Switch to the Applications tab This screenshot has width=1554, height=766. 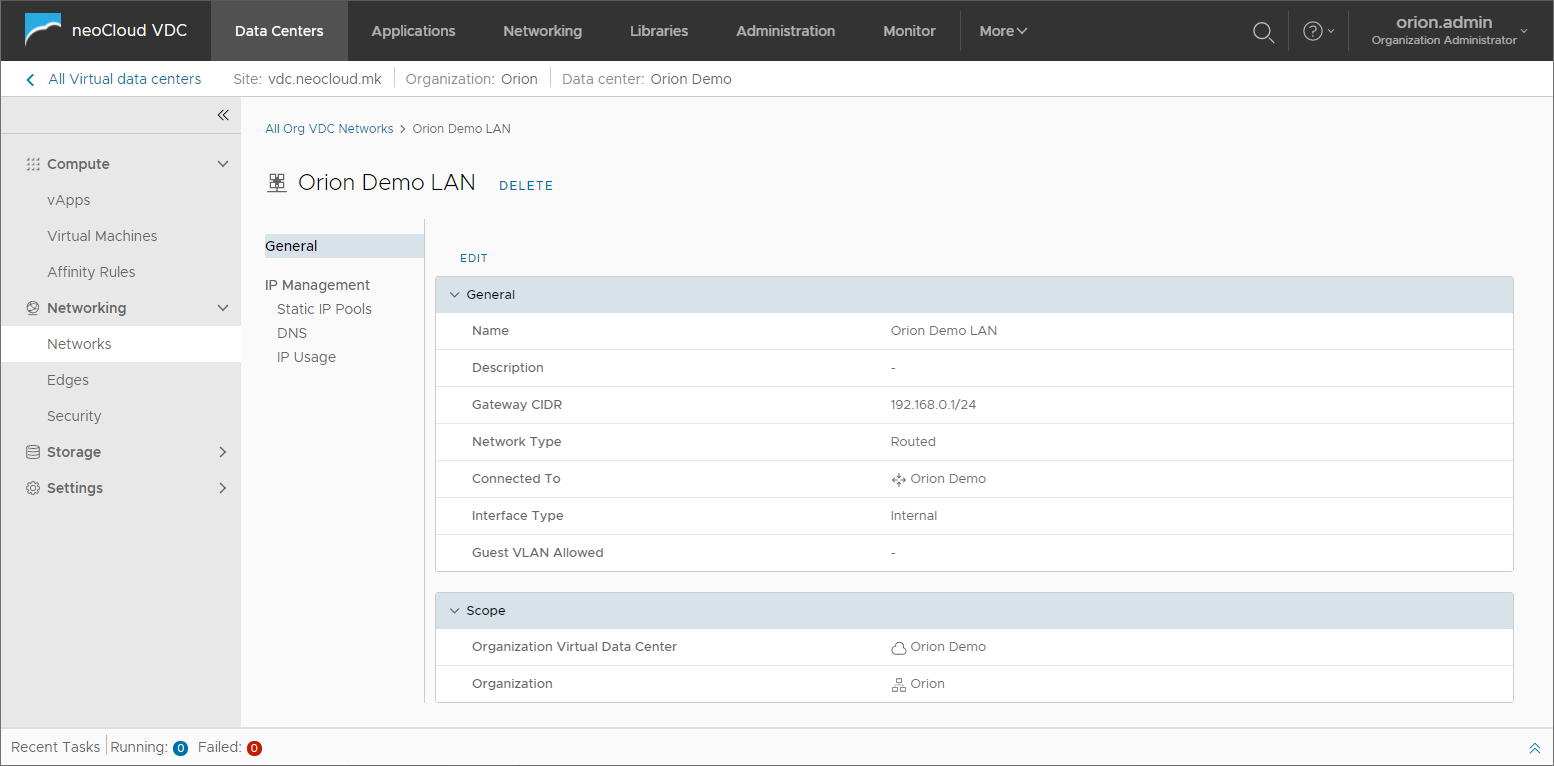[413, 31]
